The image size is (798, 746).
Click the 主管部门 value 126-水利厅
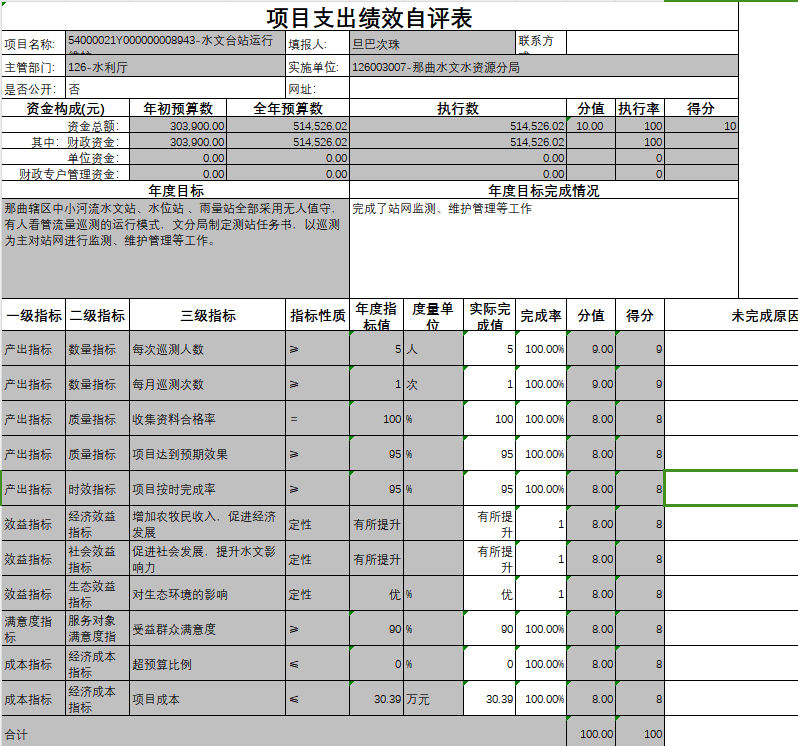[x=175, y=67]
